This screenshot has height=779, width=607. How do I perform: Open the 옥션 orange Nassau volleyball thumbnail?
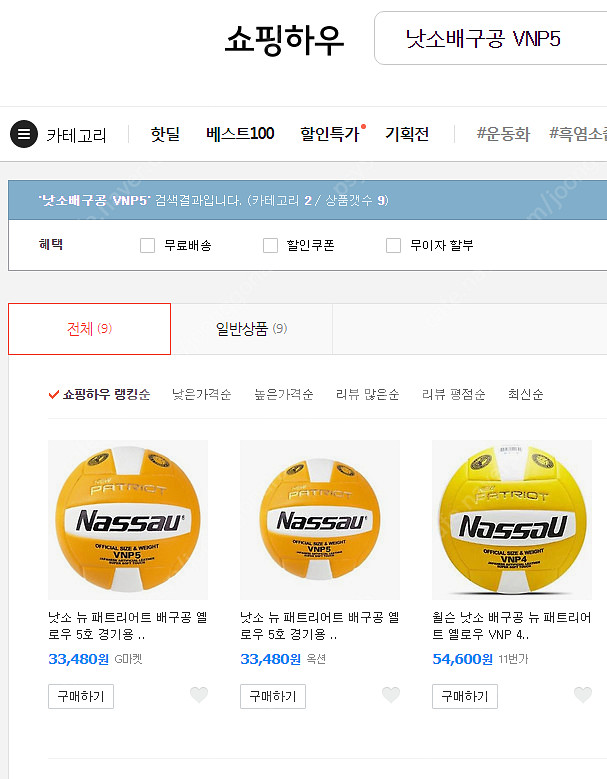[x=320, y=520]
